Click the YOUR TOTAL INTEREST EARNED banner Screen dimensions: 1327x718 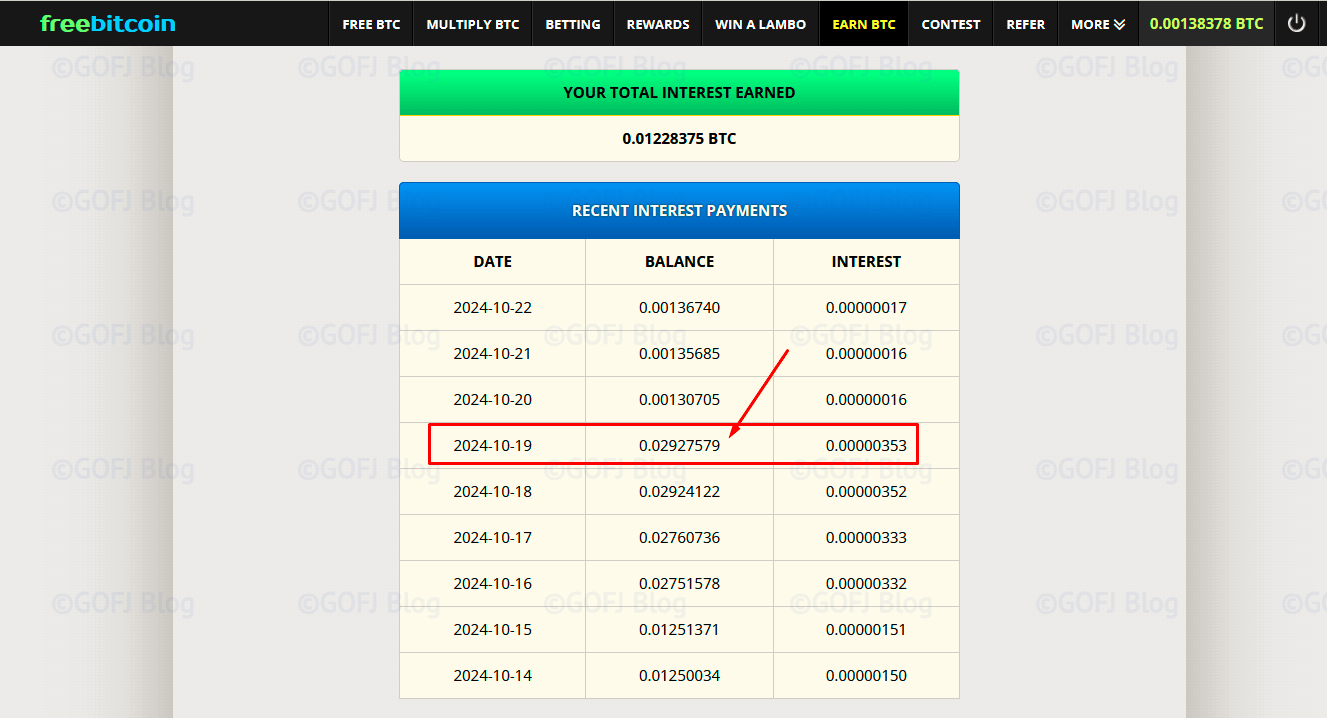[x=679, y=92]
